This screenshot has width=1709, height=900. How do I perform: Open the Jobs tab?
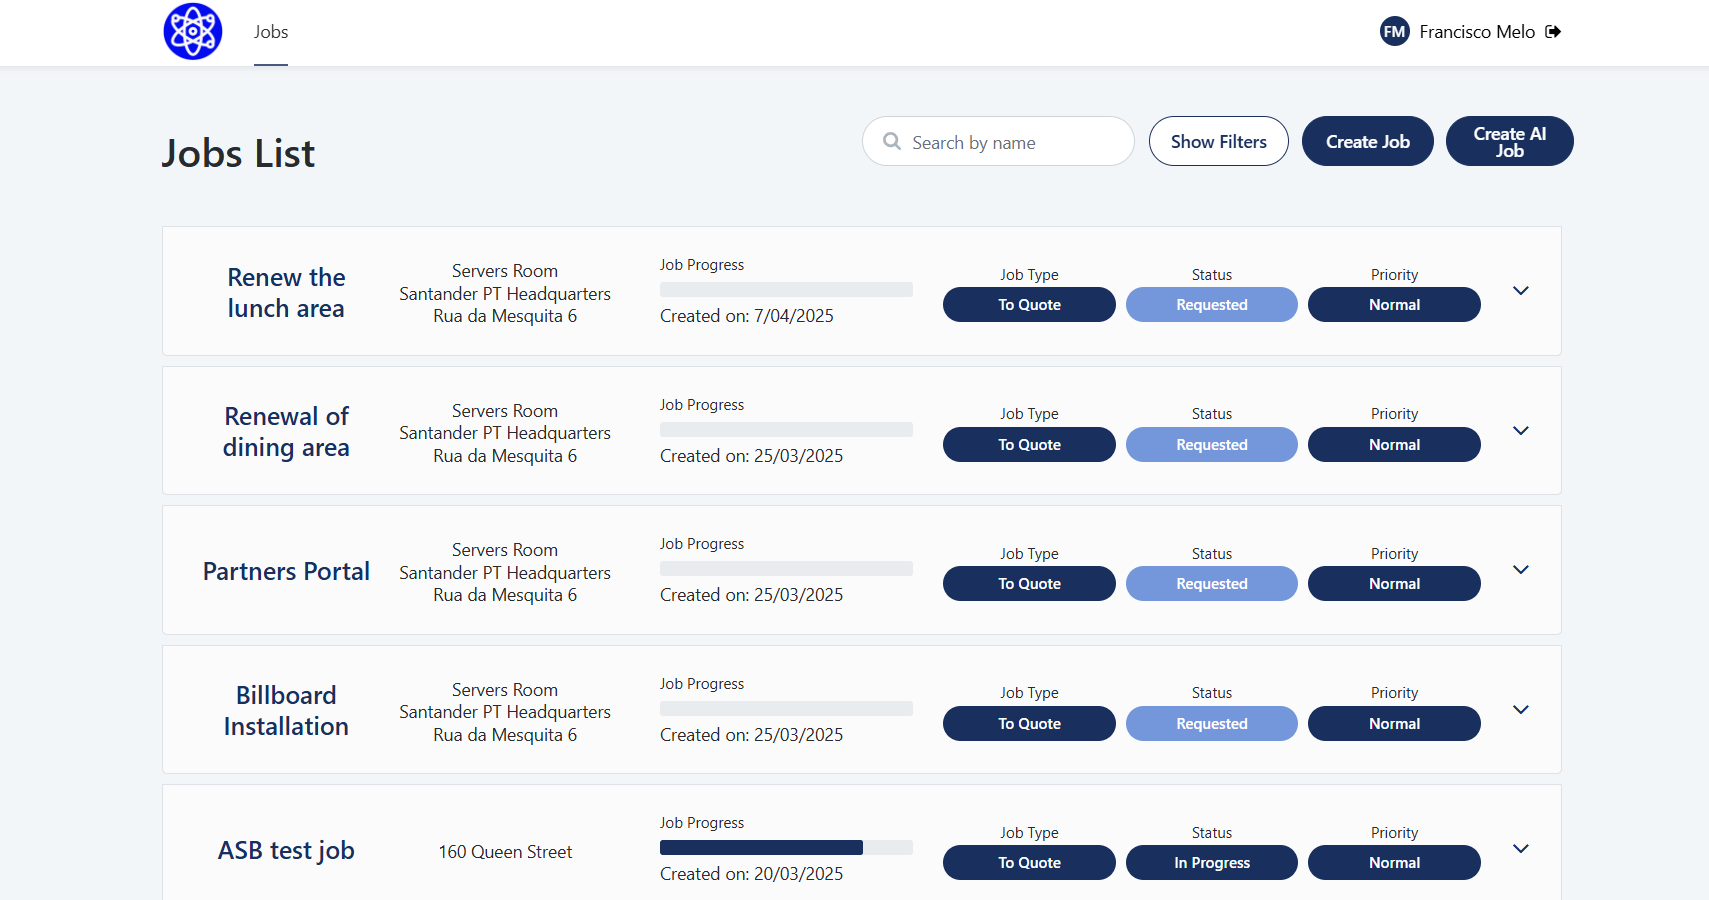(x=270, y=32)
